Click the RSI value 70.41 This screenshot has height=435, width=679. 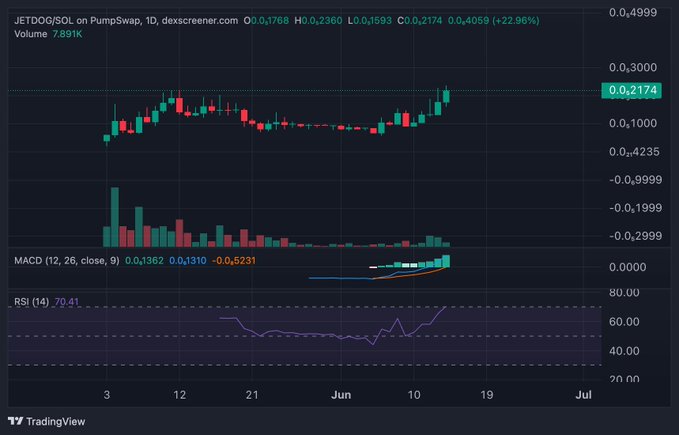(x=67, y=302)
